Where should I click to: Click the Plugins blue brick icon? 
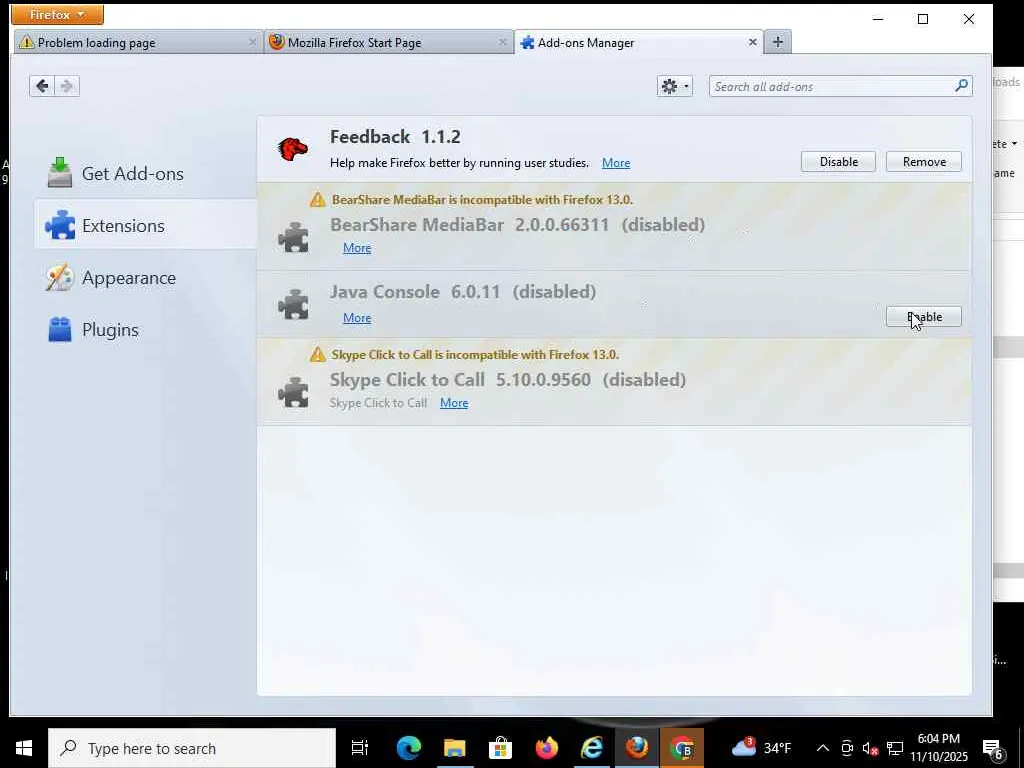pyautogui.click(x=59, y=329)
